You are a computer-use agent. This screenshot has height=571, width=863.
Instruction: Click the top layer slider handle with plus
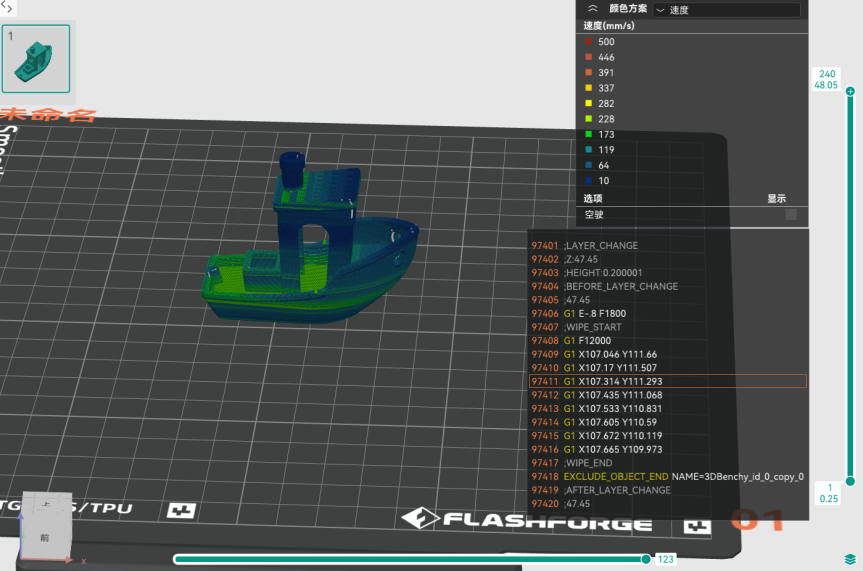[850, 92]
